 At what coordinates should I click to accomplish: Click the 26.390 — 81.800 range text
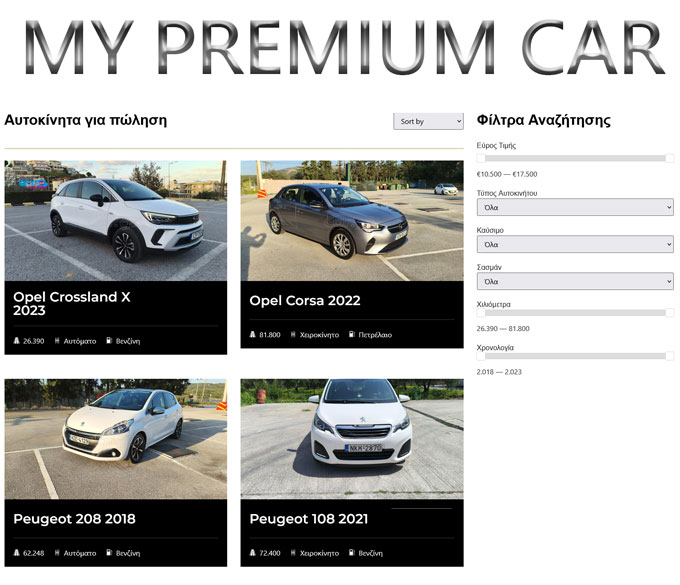(x=503, y=329)
